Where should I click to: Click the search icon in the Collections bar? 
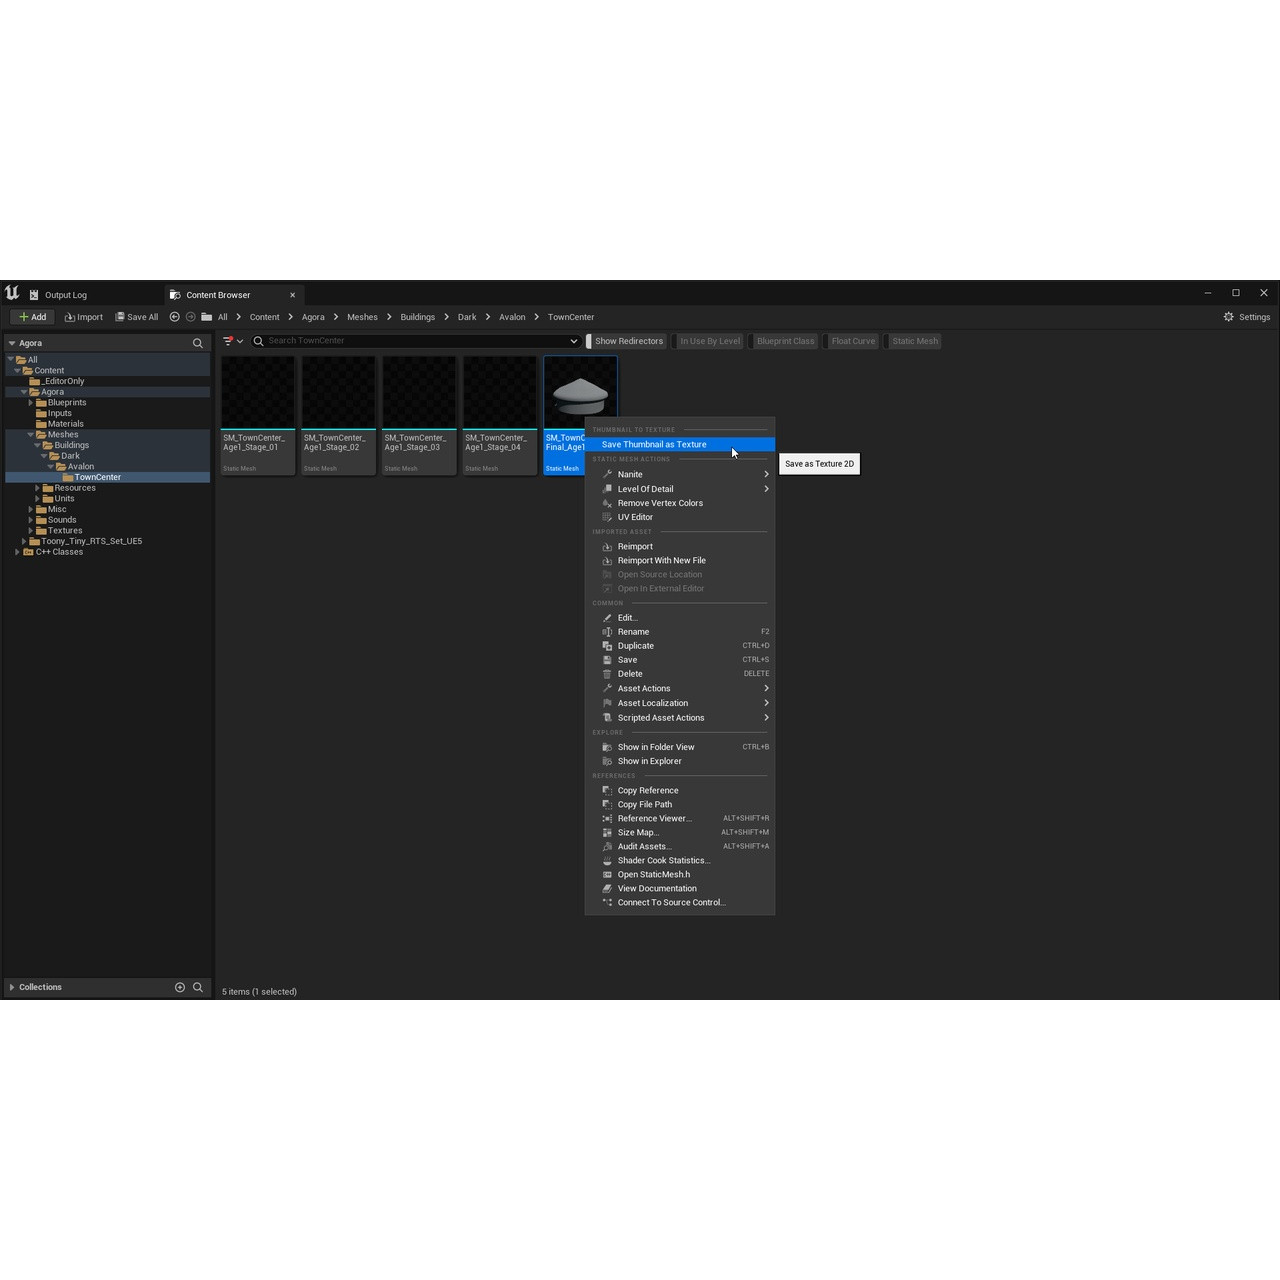coord(198,987)
